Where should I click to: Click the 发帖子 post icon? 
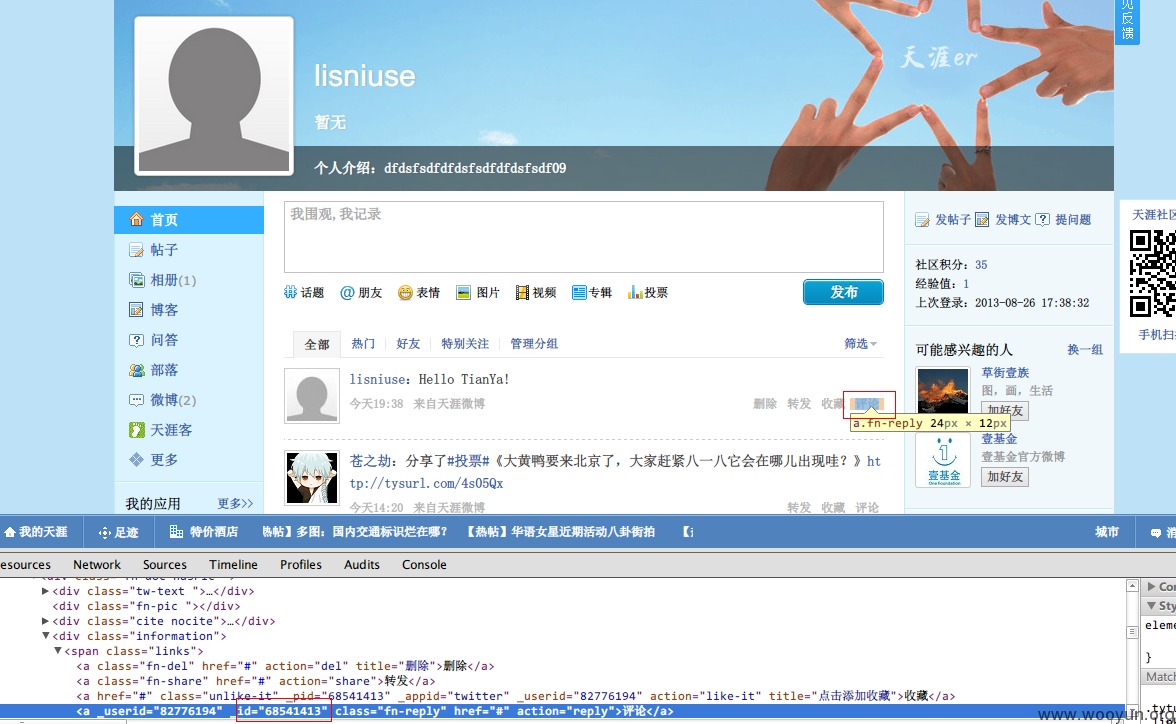click(x=922, y=220)
